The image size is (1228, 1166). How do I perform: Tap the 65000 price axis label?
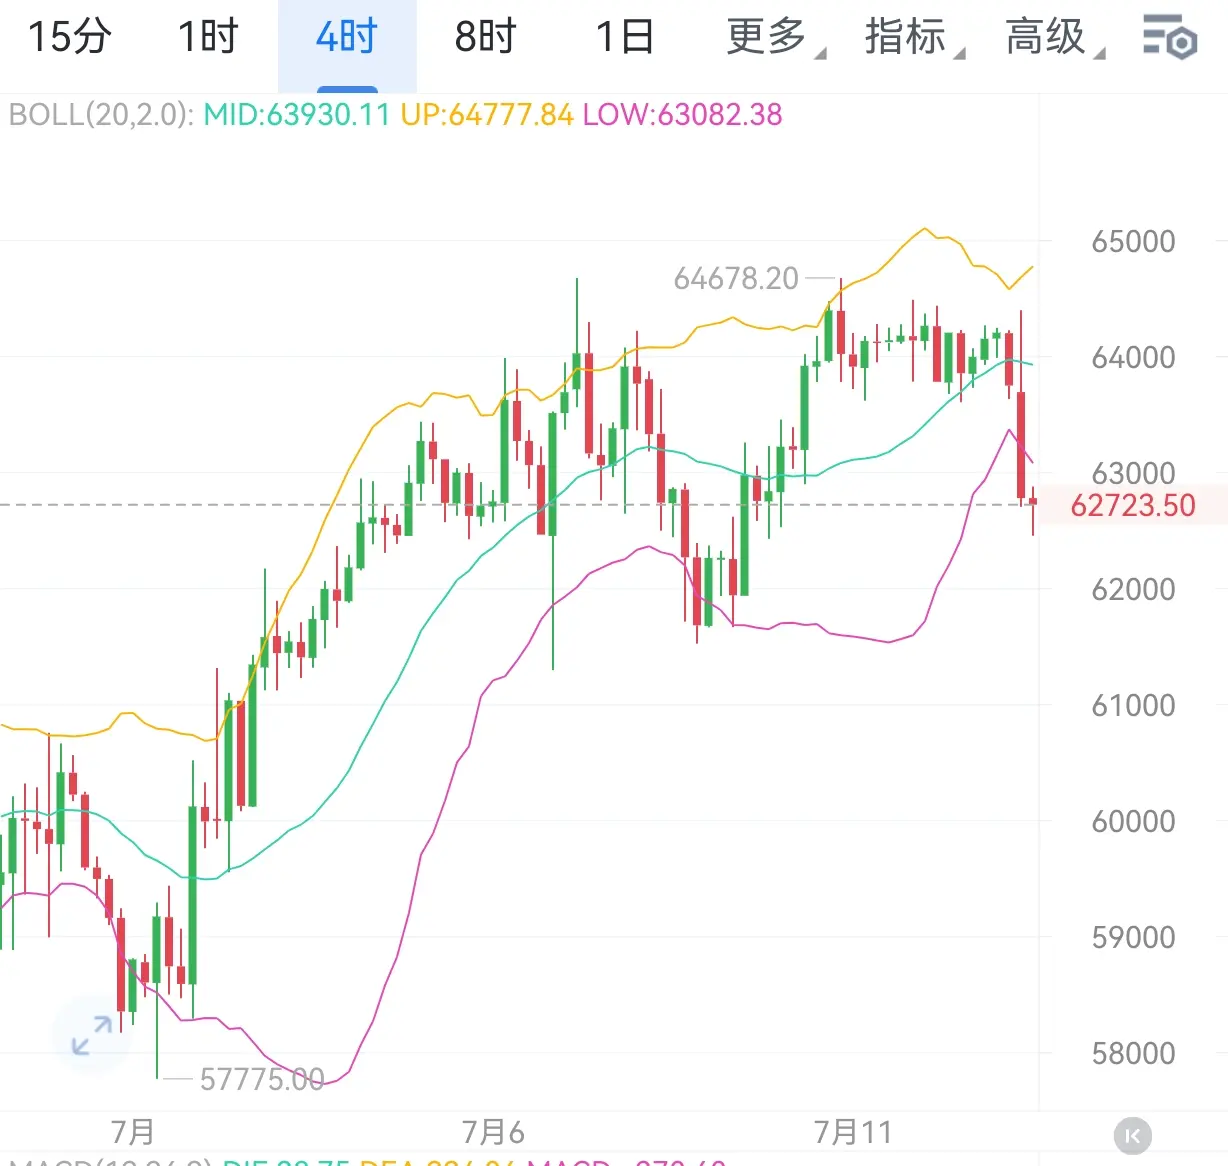click(x=1133, y=241)
